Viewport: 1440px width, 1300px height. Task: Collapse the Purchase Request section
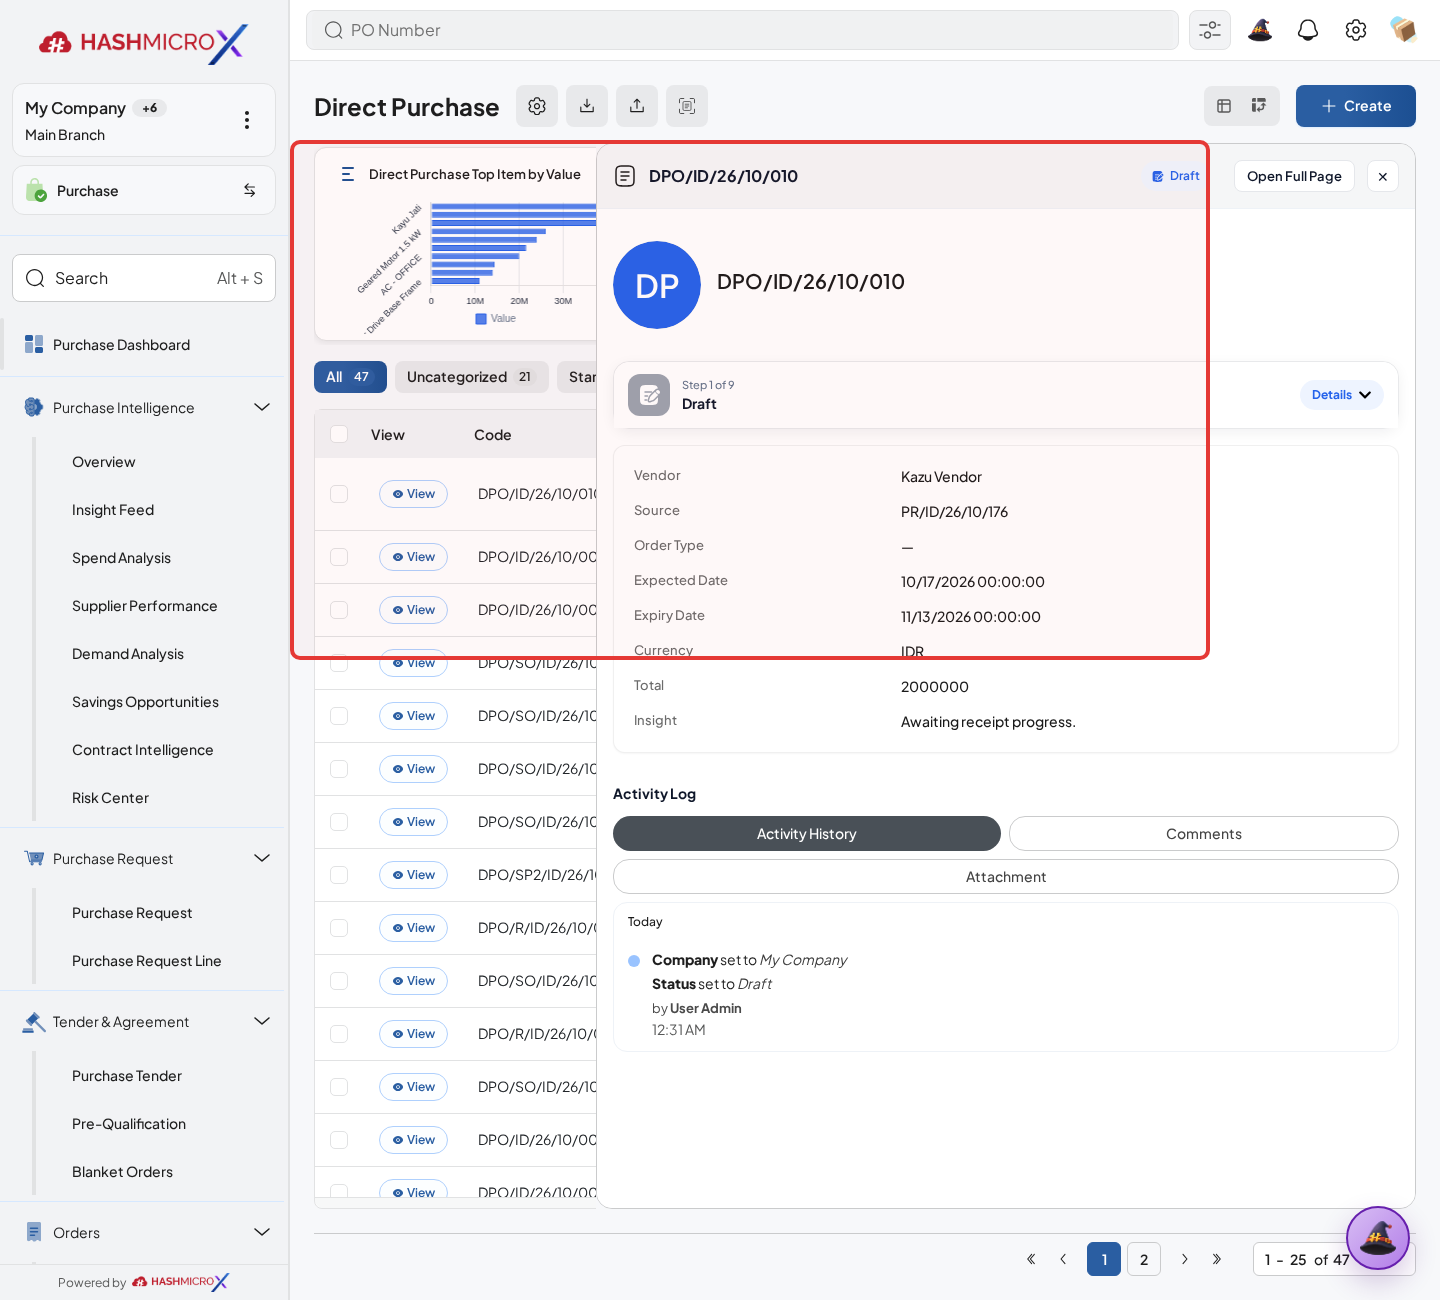(262, 858)
